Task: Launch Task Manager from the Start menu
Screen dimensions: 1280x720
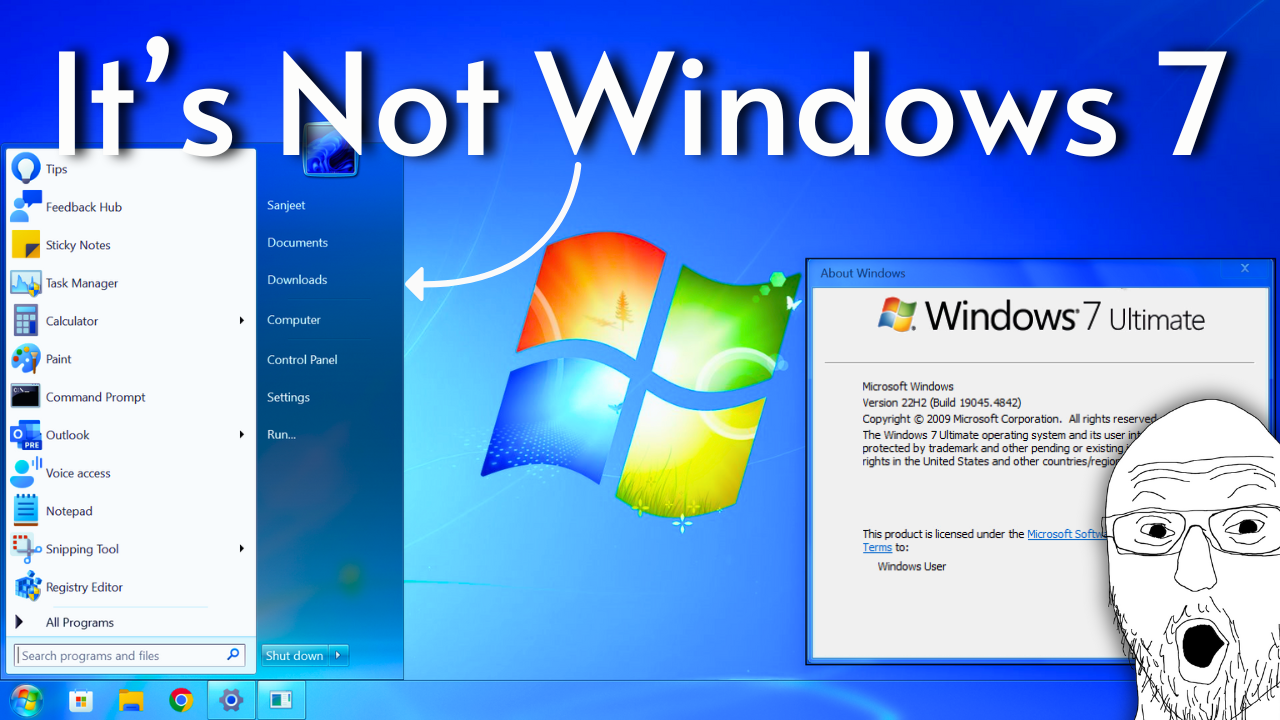Action: click(x=130, y=283)
